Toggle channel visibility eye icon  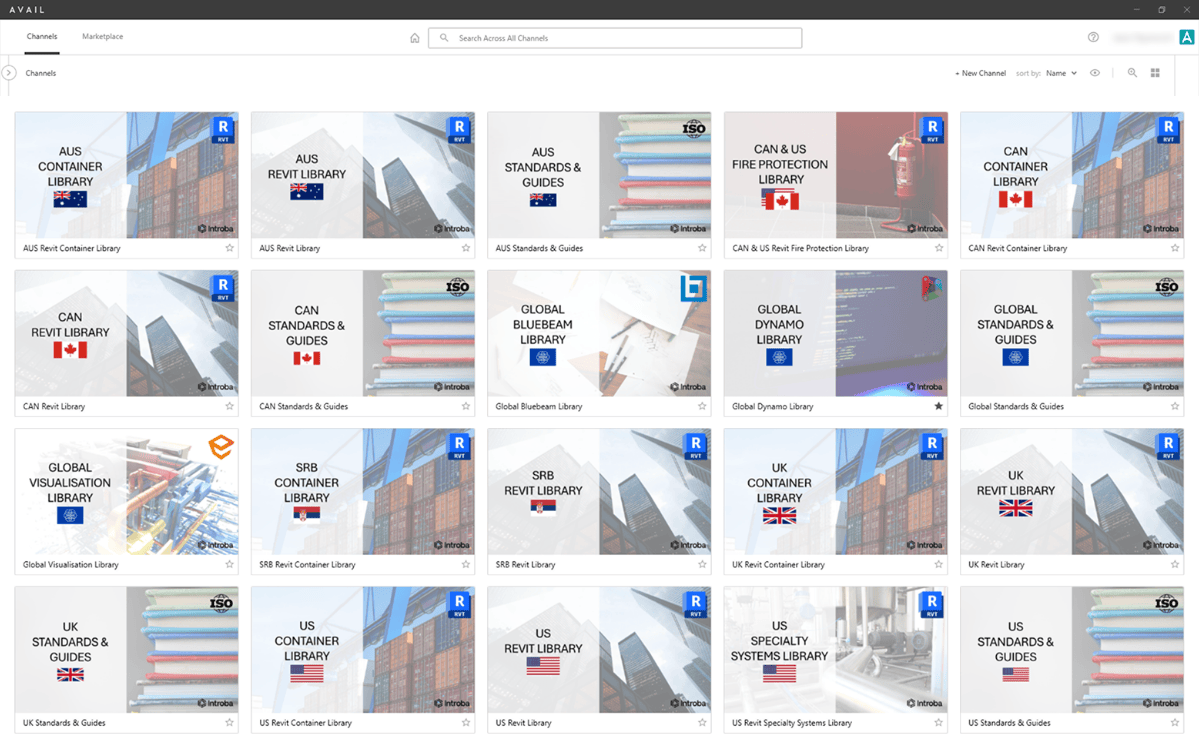pos(1095,73)
